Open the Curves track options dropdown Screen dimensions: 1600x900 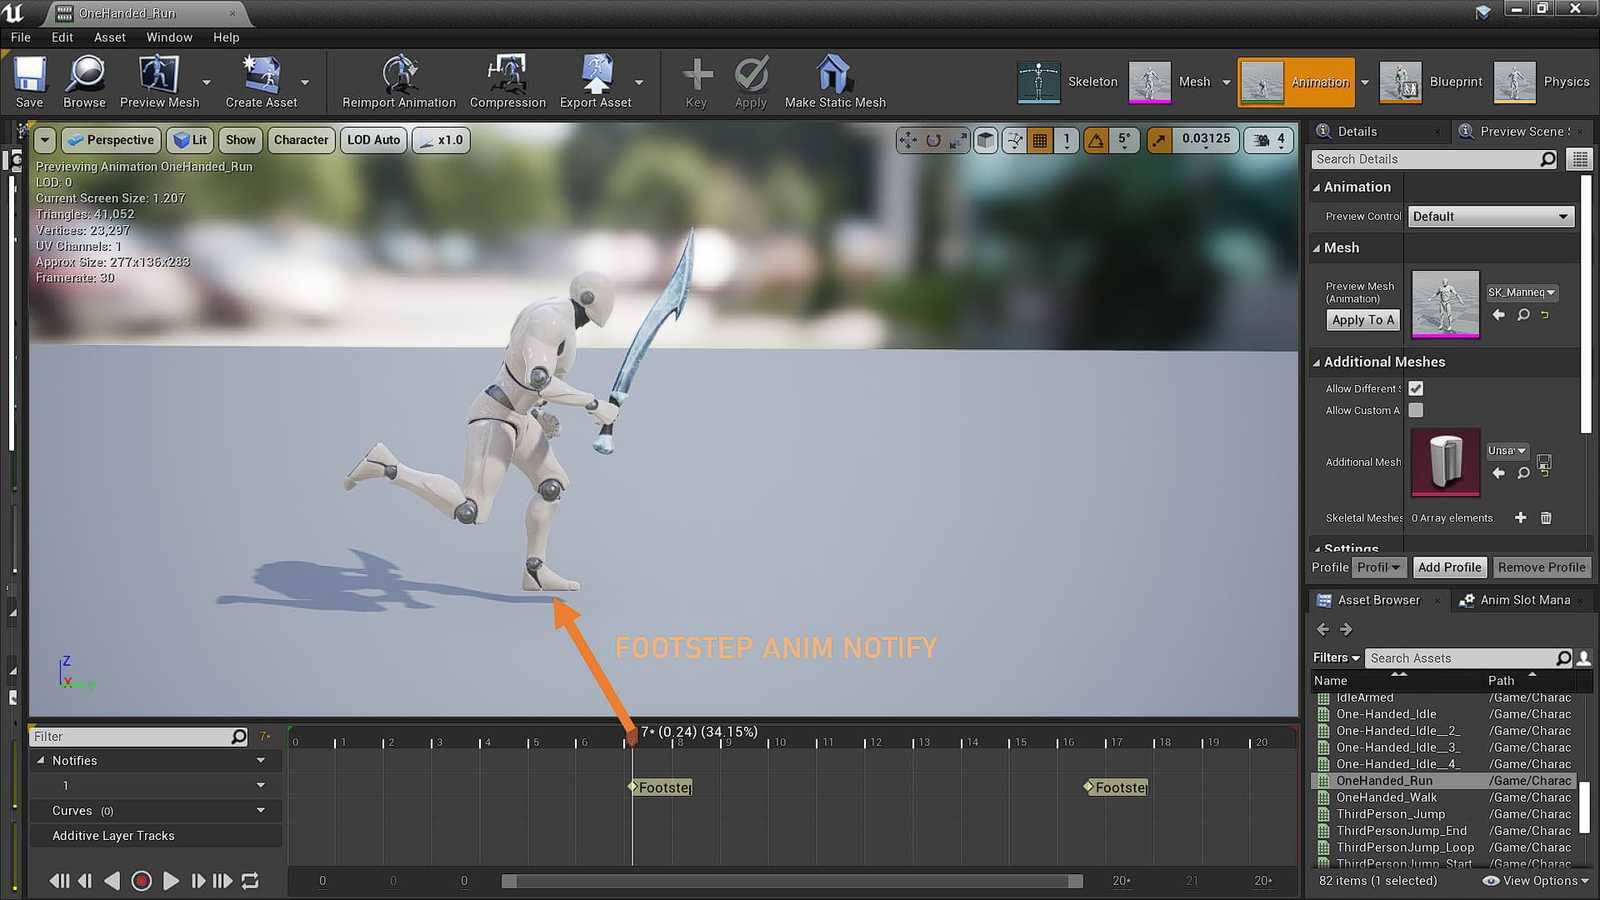click(261, 811)
